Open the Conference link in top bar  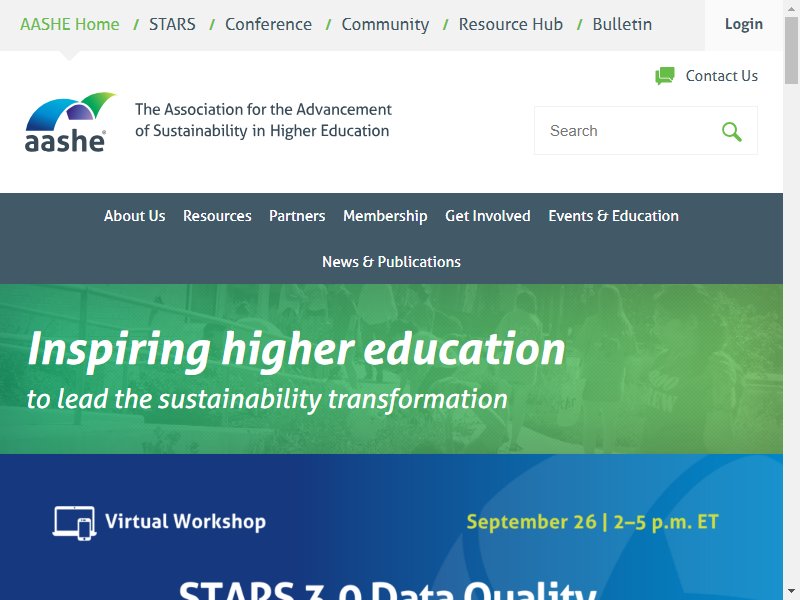[268, 24]
